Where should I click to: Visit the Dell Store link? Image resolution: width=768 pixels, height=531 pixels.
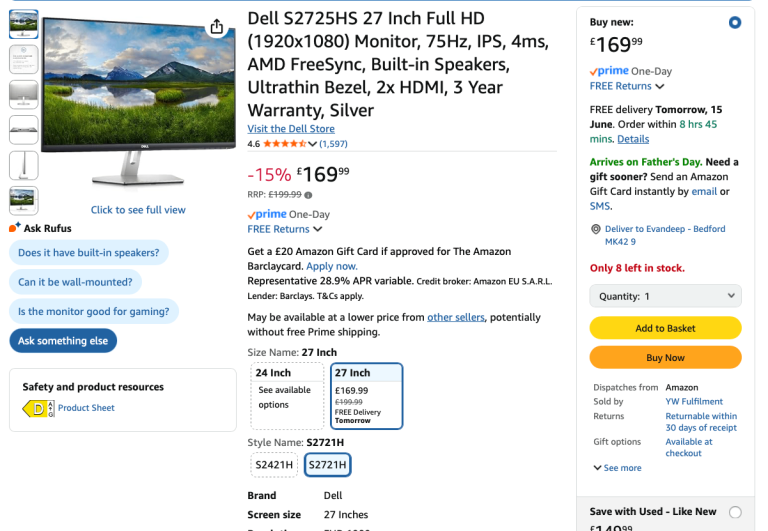pos(291,129)
